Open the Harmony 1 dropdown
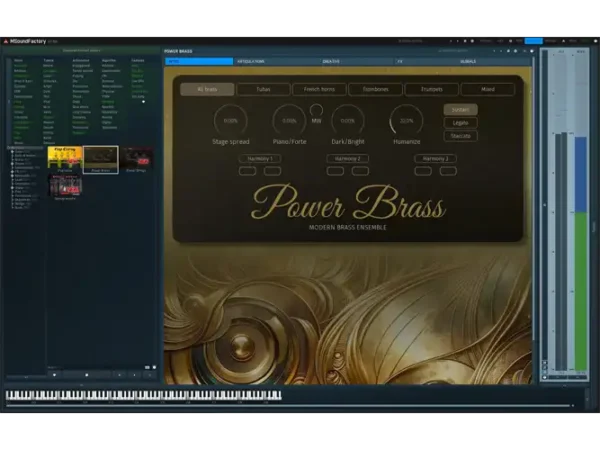 [260, 158]
